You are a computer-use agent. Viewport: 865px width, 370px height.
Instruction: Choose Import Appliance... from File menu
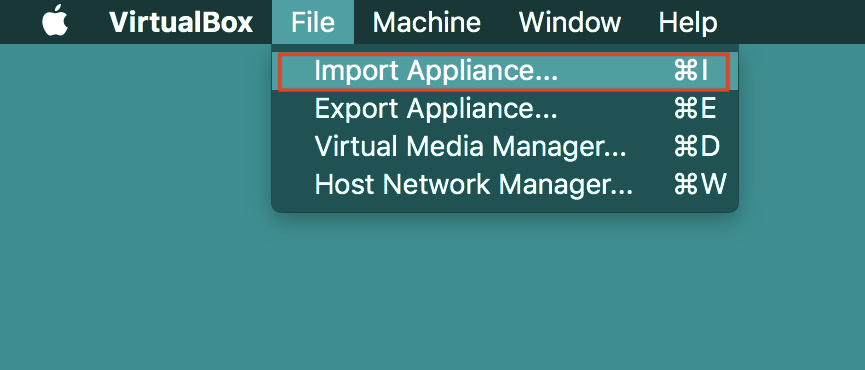tap(504, 72)
